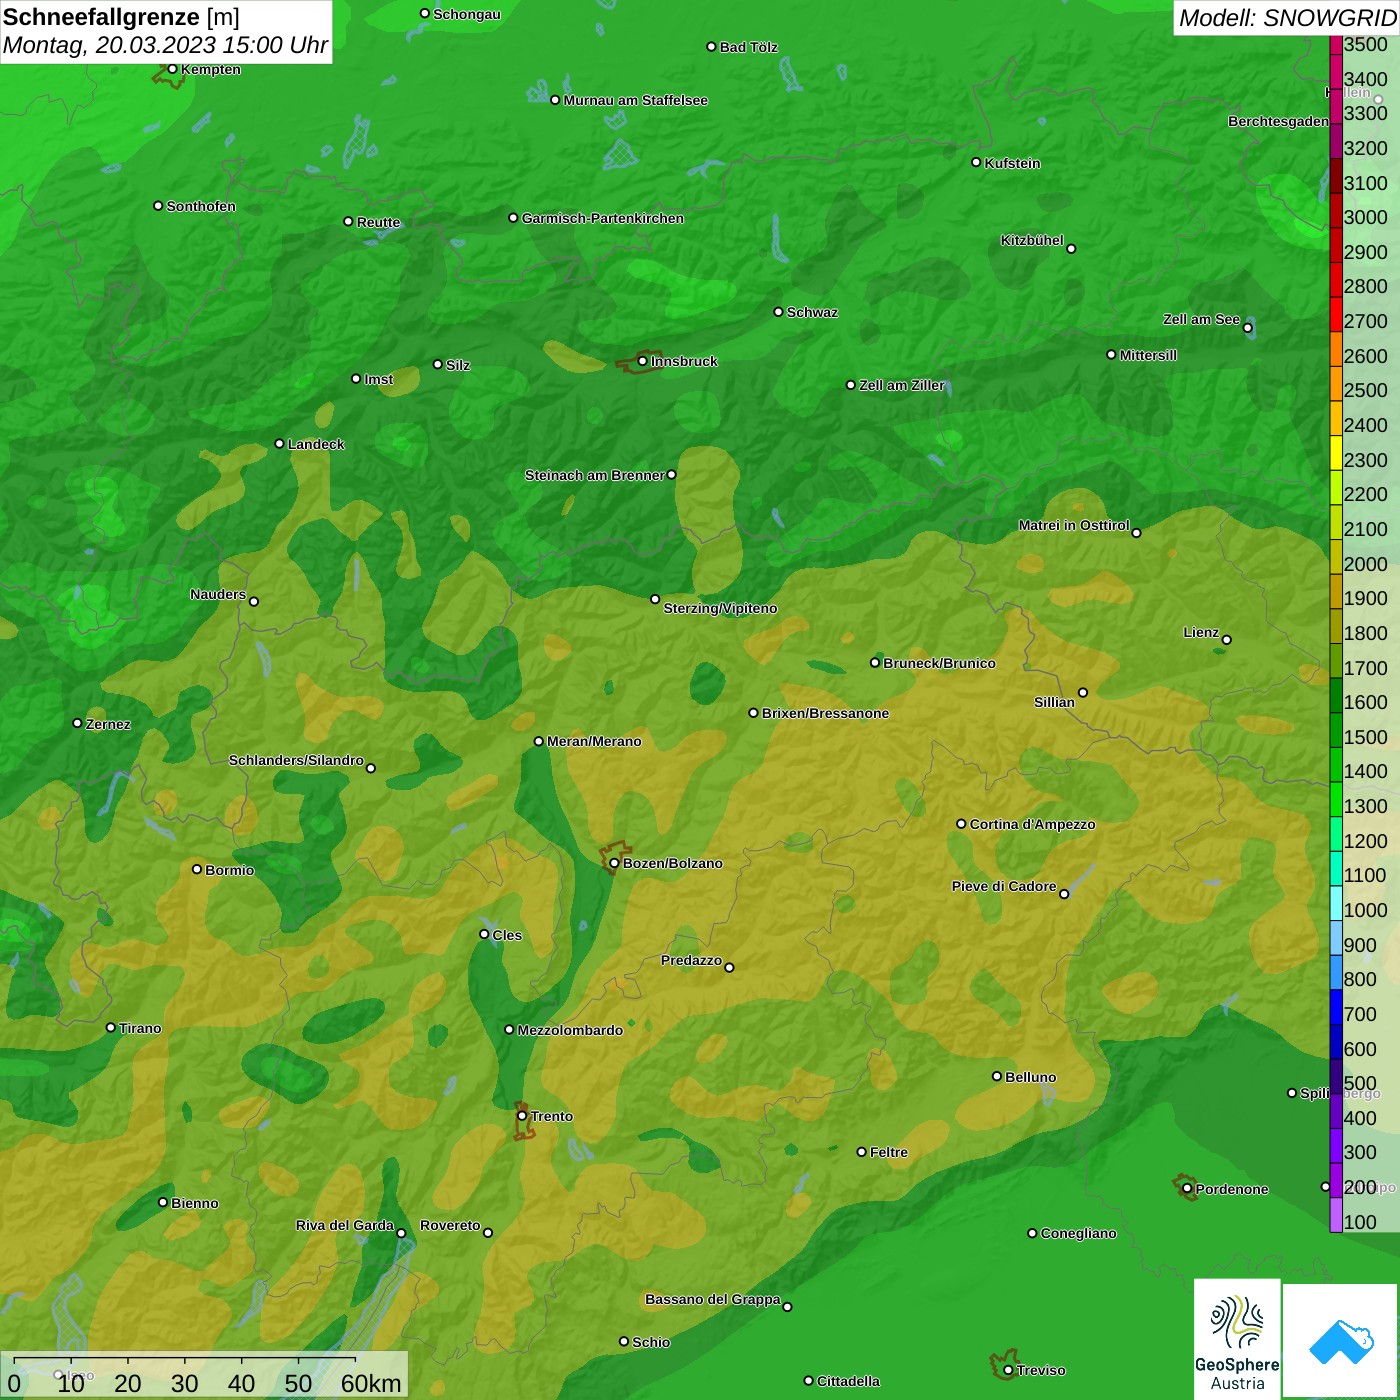Click the Lienz location dot

point(1227,640)
